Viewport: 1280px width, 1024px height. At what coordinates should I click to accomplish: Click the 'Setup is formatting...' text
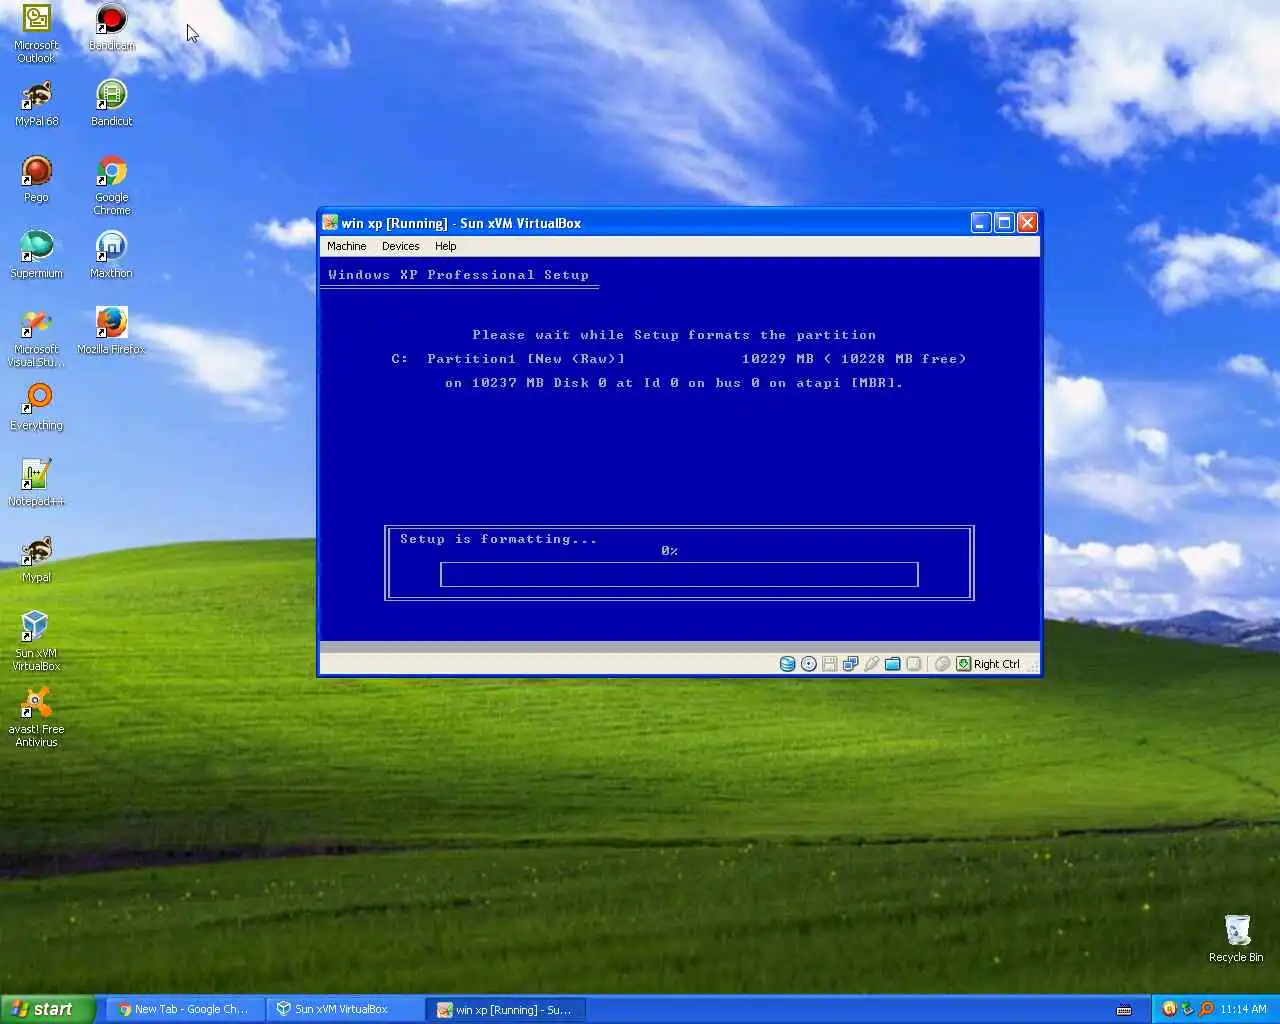tap(498, 539)
